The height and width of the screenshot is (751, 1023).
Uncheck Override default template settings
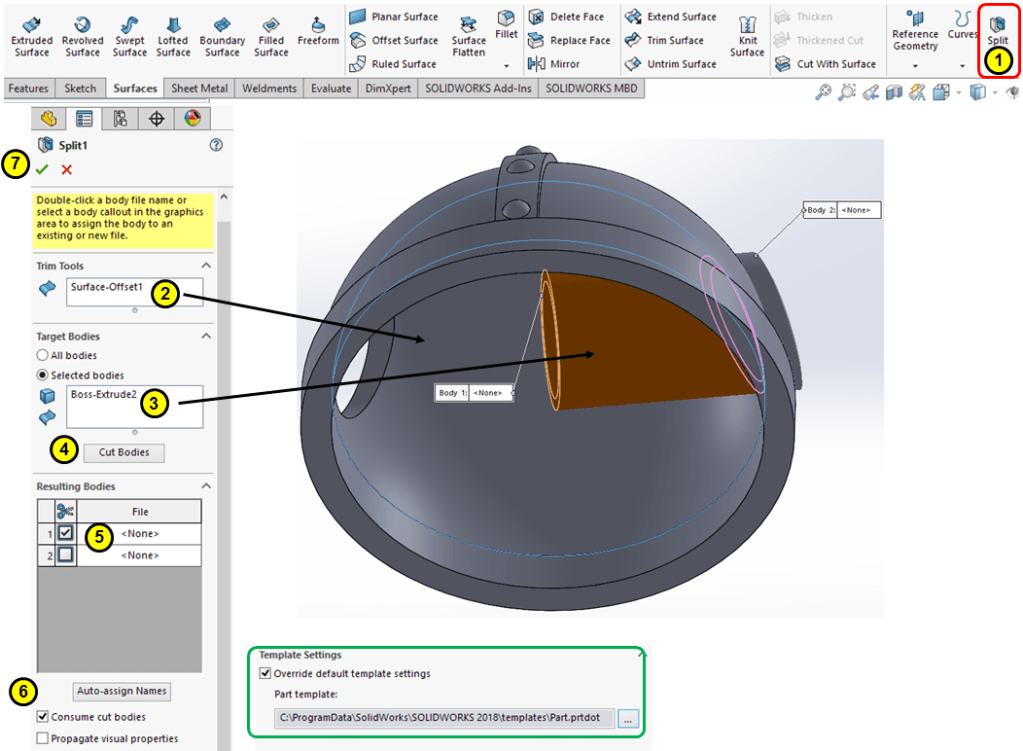[x=264, y=674]
